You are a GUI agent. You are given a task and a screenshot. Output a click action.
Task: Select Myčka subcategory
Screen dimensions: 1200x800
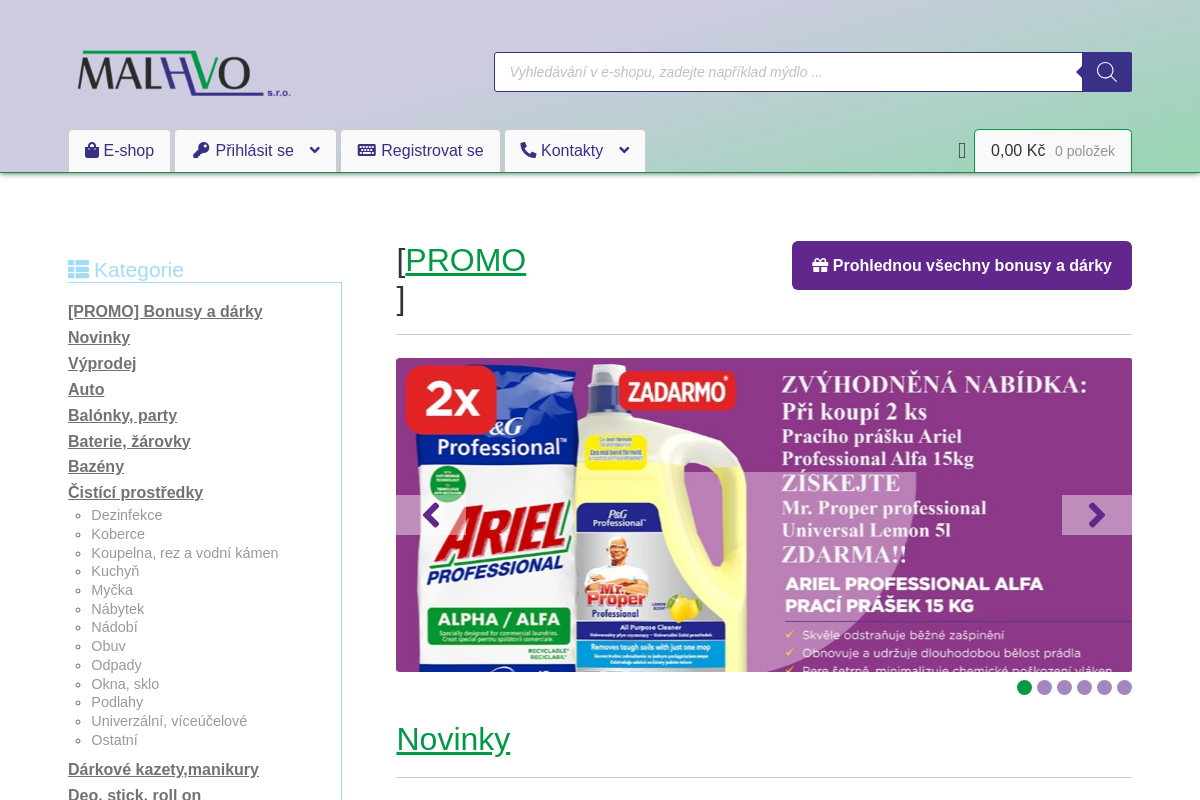(x=112, y=590)
